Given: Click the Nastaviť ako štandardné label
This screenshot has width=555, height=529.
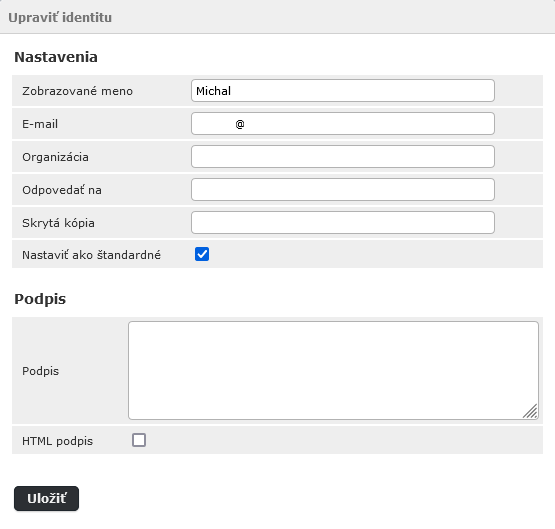Looking at the screenshot, I should 91,255.
